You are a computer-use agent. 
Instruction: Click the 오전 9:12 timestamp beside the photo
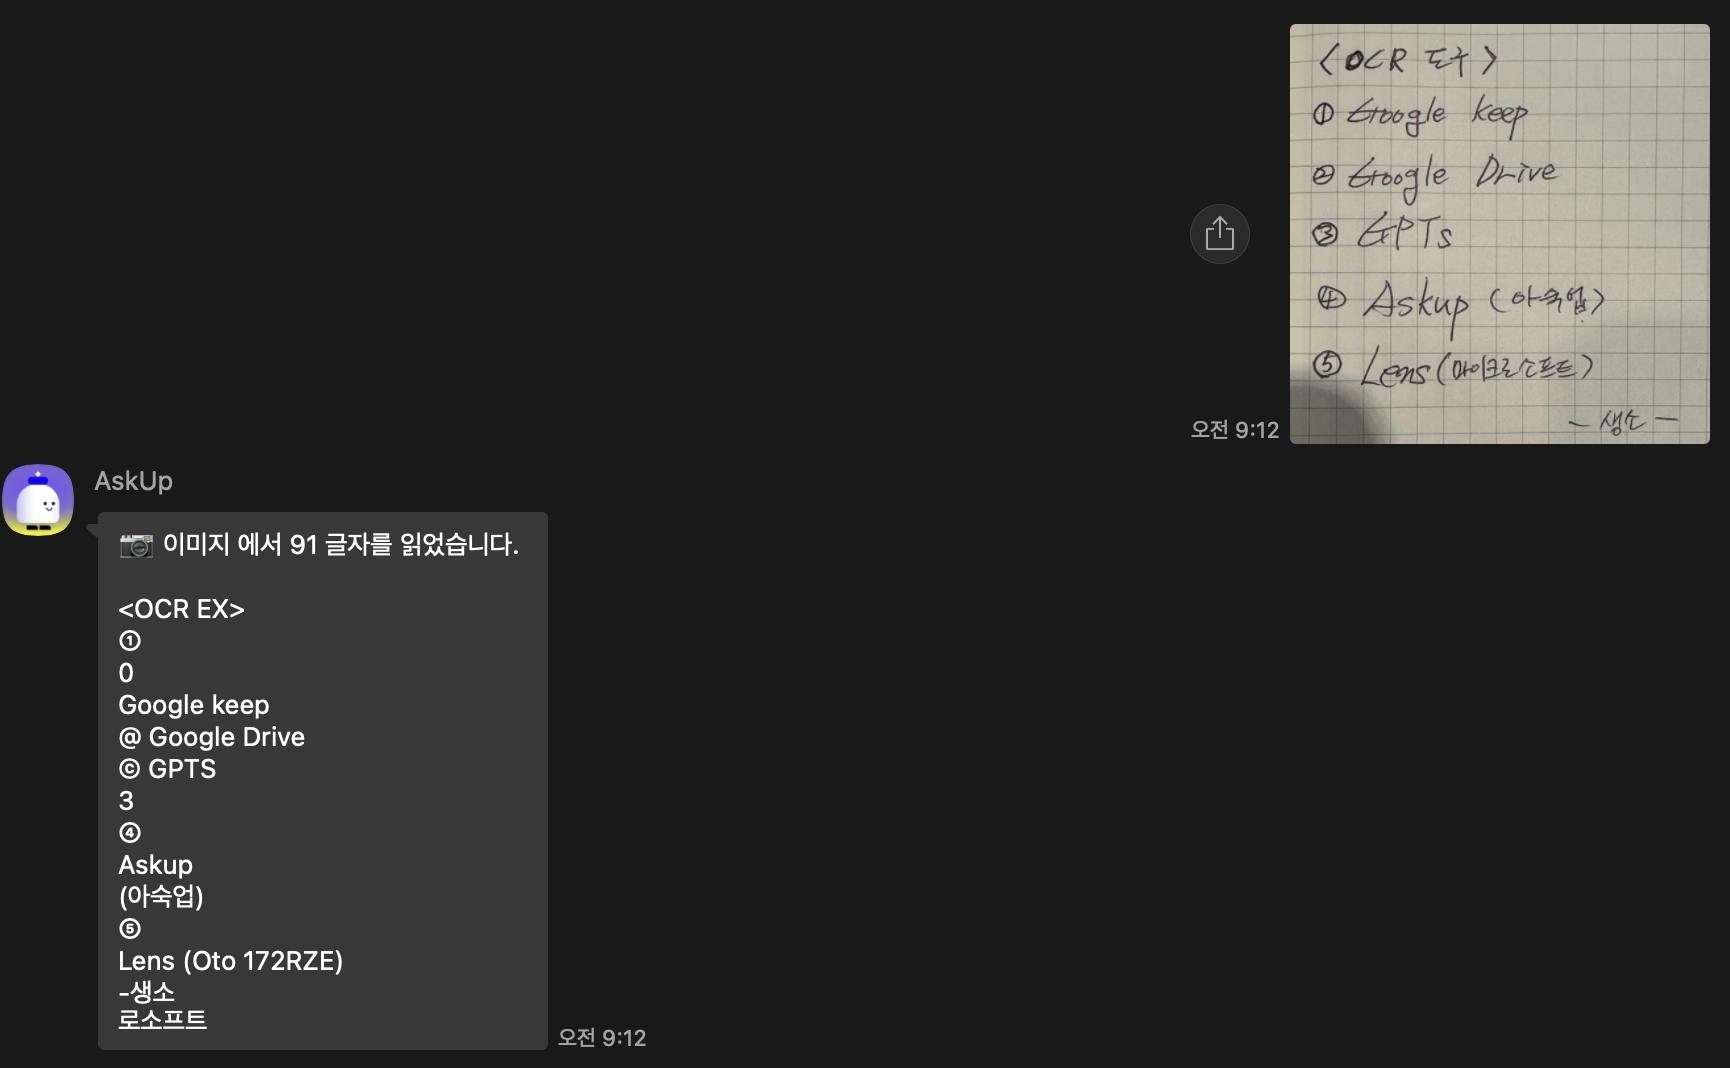point(1234,430)
